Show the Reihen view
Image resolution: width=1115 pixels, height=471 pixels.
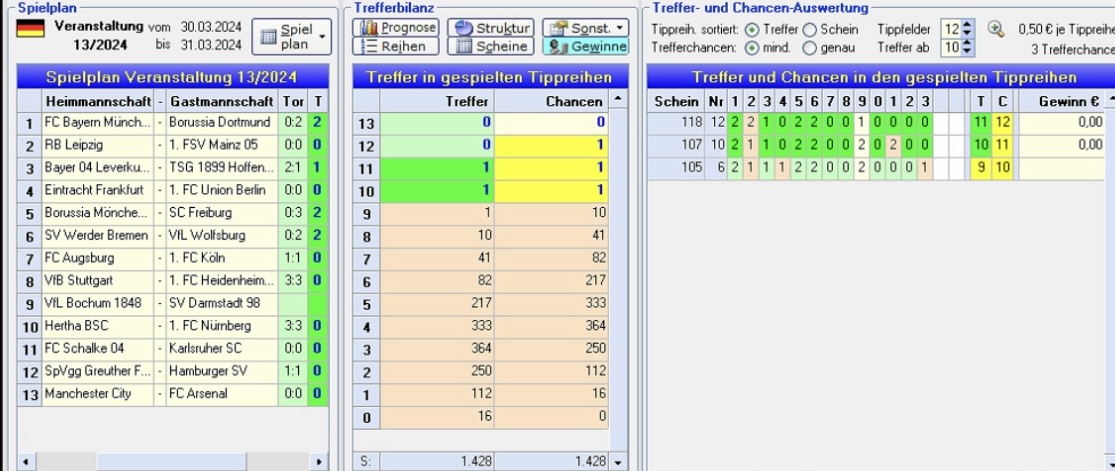pos(396,46)
